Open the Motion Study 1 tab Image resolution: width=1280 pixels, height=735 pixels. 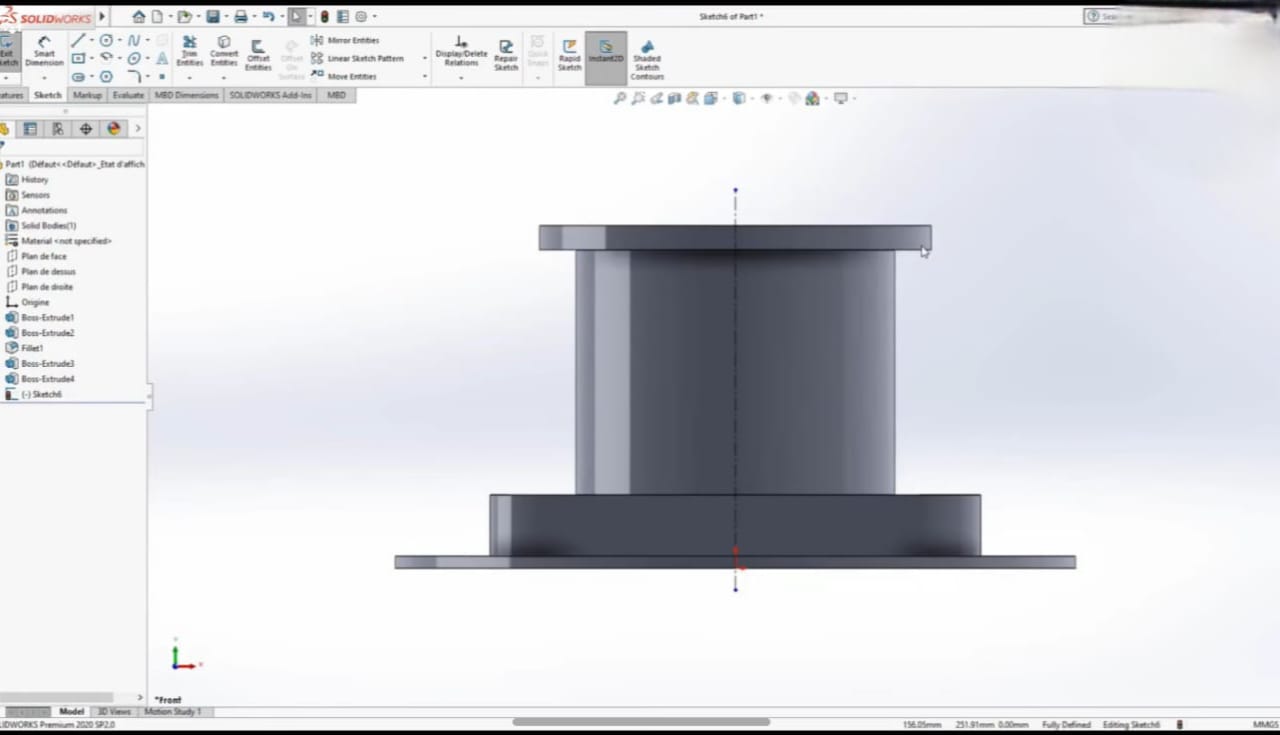(173, 712)
